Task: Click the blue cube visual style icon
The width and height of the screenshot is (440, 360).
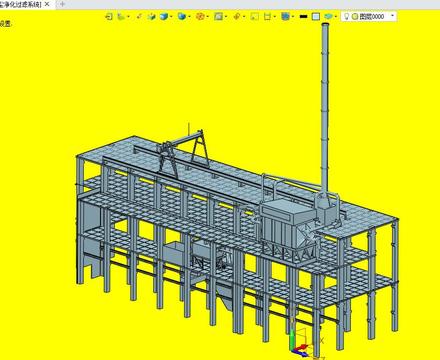Action: 285,16
